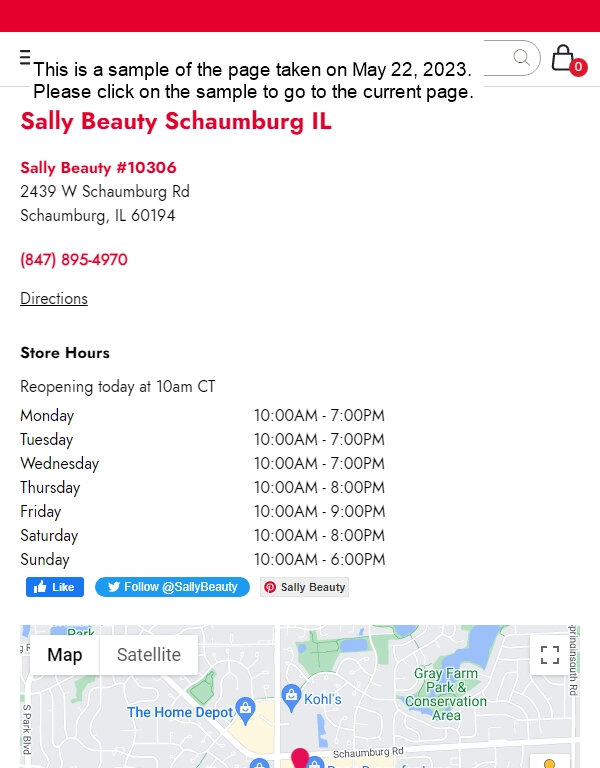Click The Home Depot map marker

click(245, 710)
